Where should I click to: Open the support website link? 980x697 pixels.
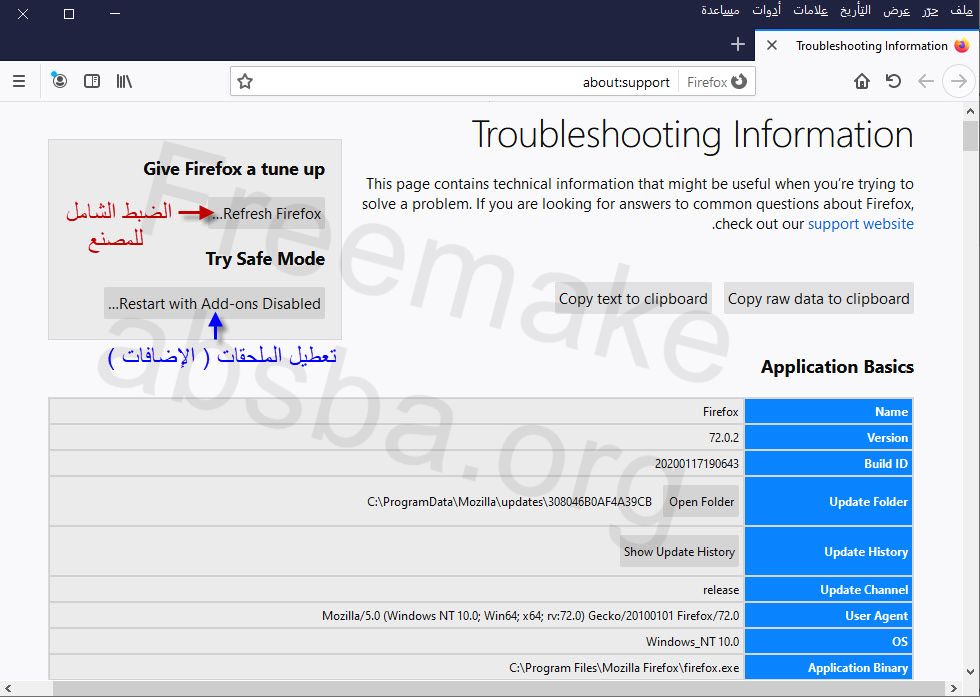click(x=861, y=224)
